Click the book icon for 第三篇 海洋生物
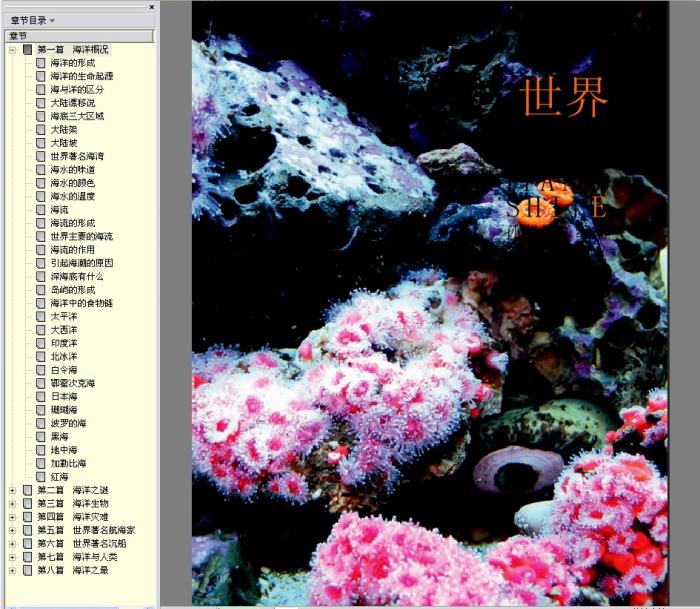The image size is (700, 609). point(27,503)
